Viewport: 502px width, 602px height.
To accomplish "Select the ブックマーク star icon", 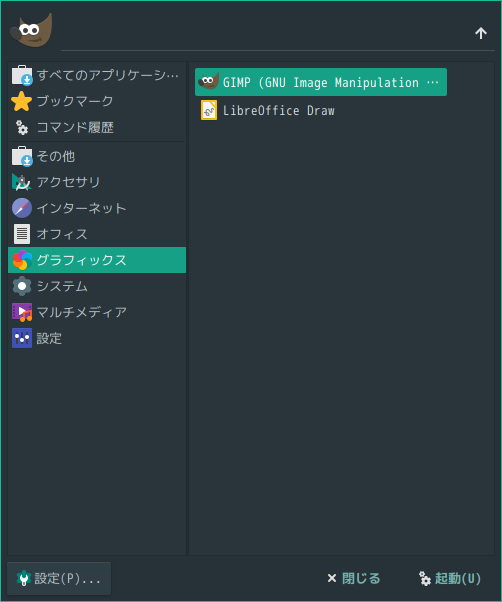I will click(x=22, y=101).
